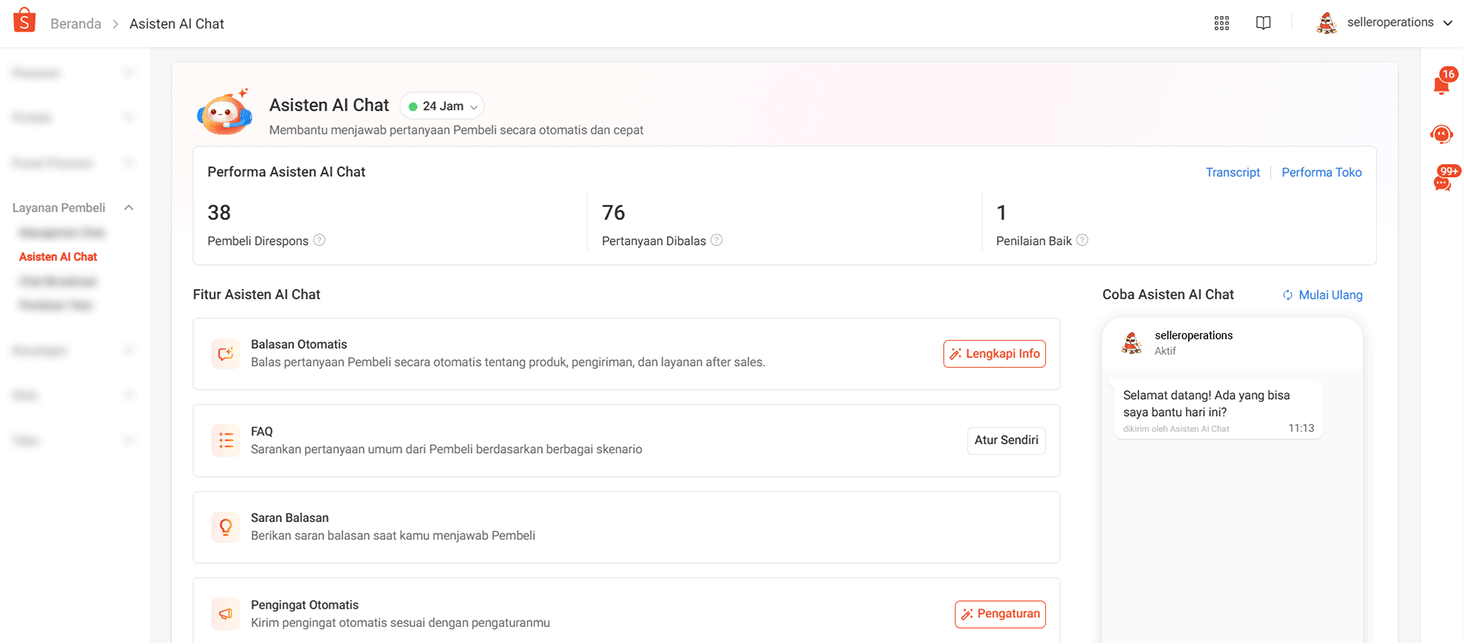Viewport: 1464px width, 644px height.
Task: Click the Shopee logo icon
Action: pos(24,21)
